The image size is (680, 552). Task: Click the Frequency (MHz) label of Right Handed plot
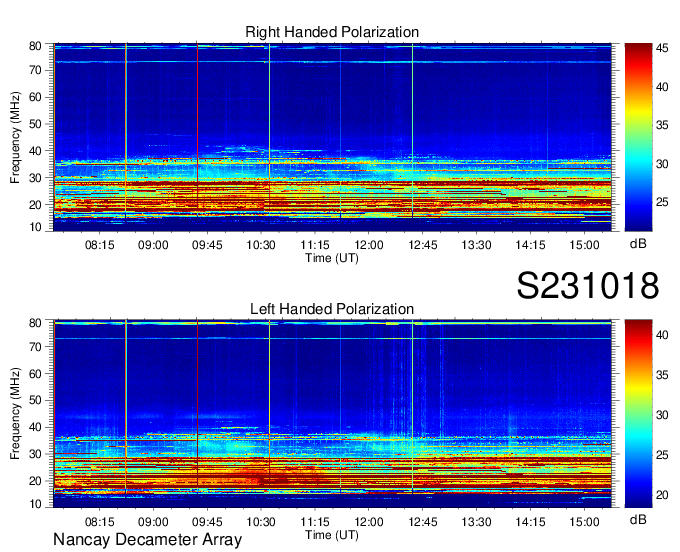[x=15, y=137]
